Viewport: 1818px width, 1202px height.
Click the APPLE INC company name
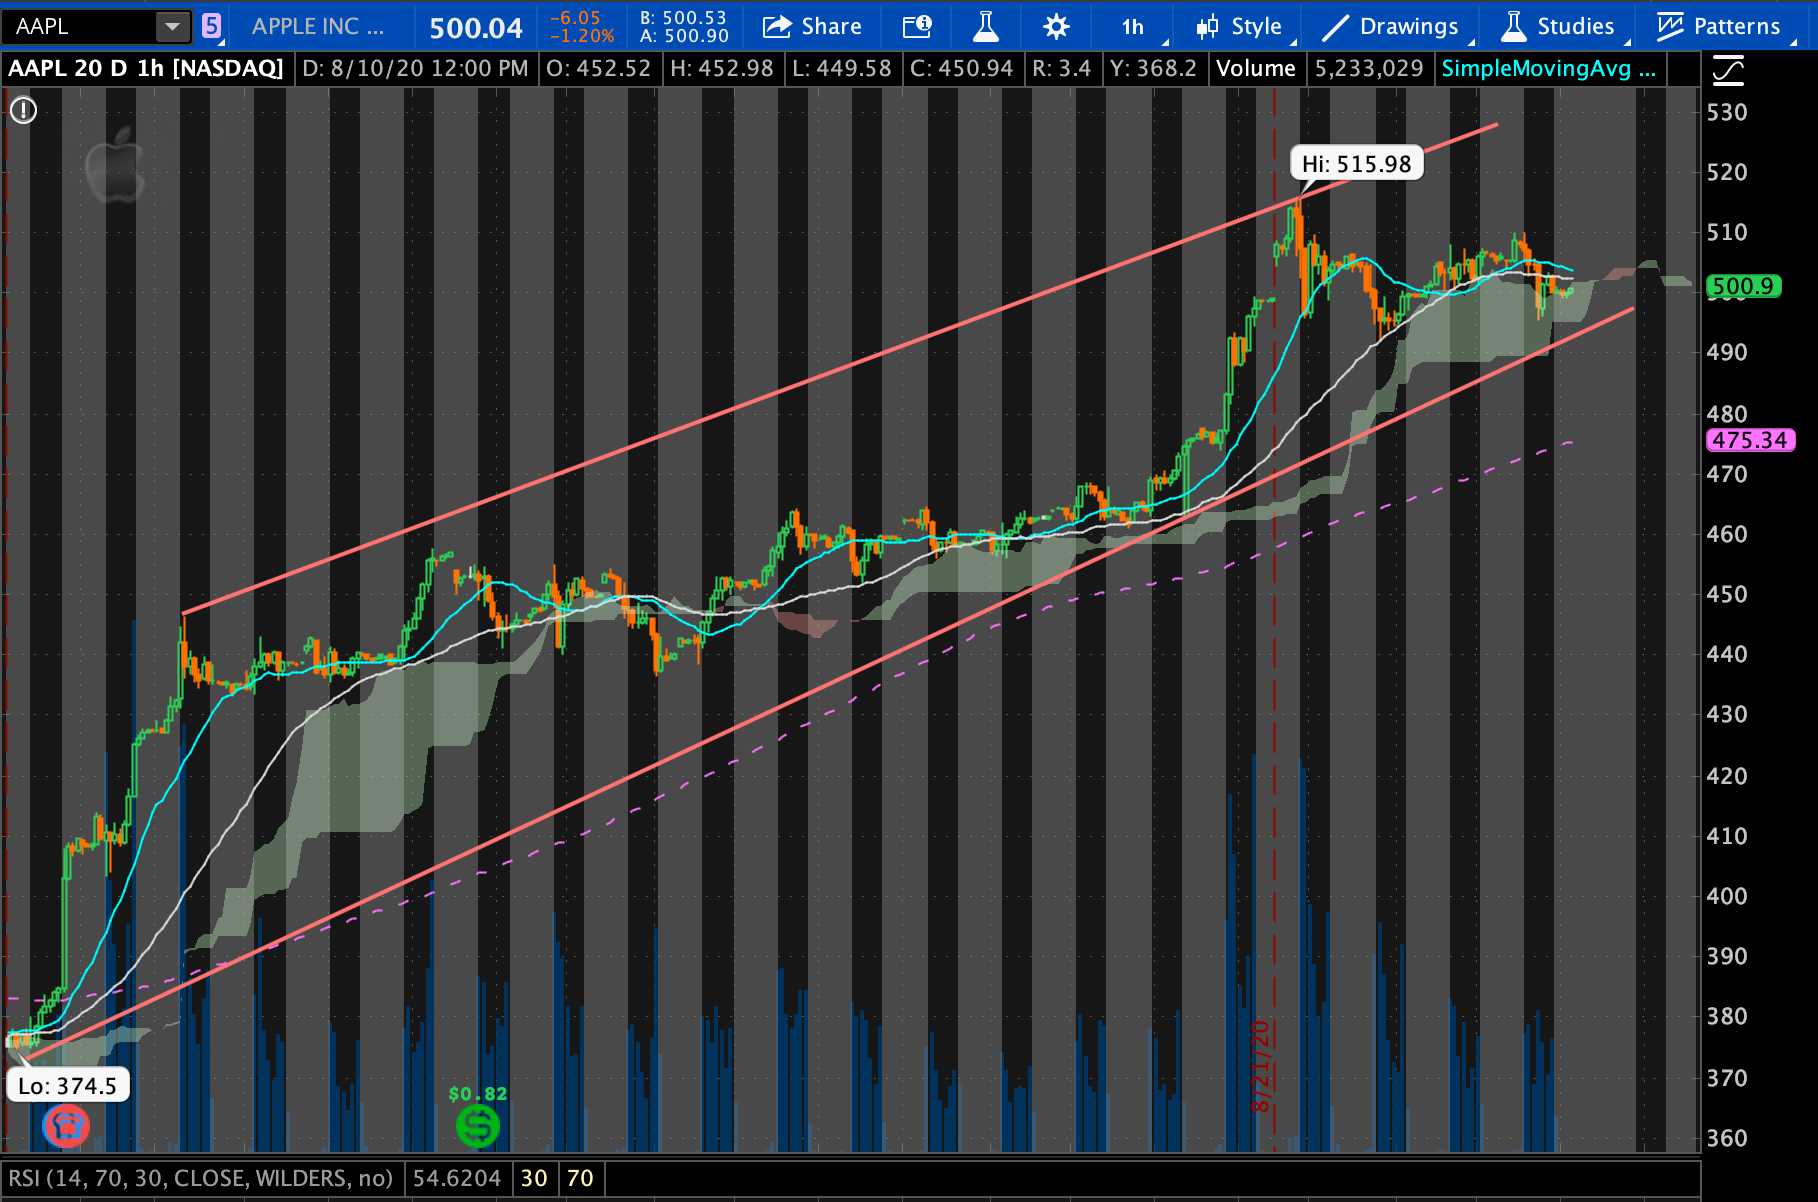[318, 27]
